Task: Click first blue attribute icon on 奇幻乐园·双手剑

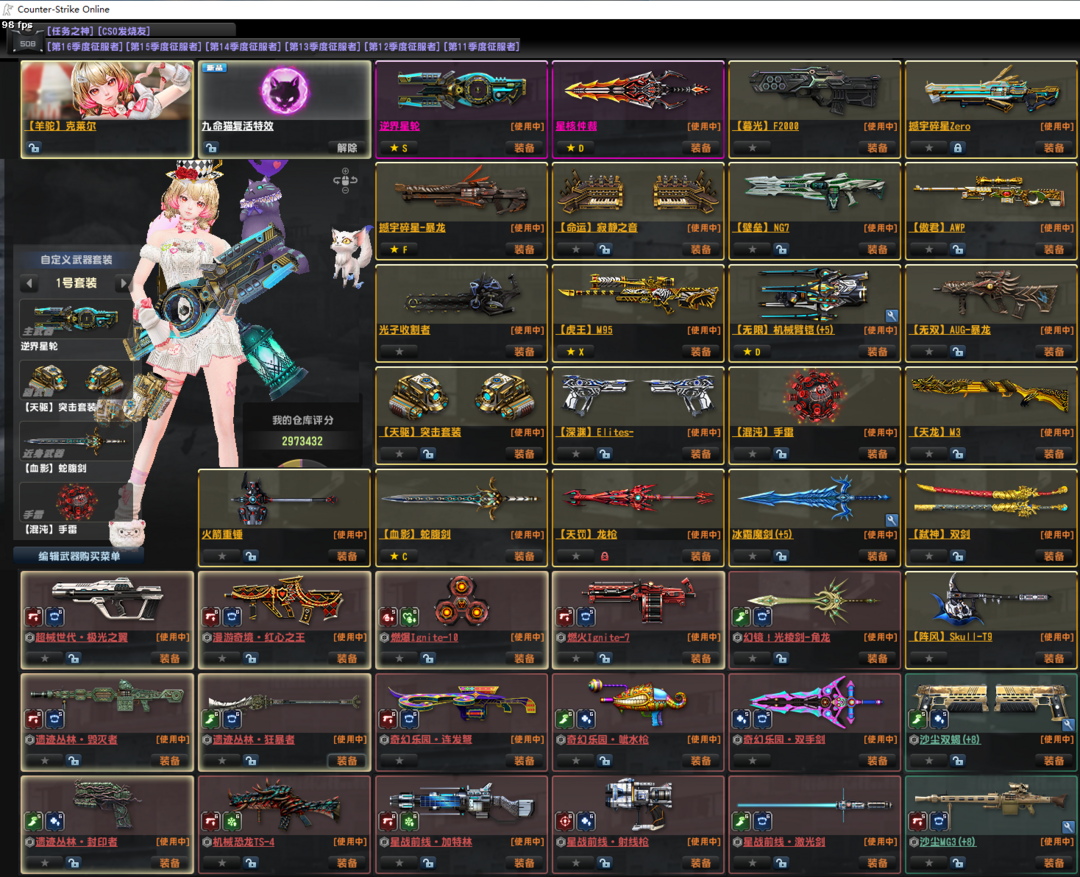Action: 742,719
